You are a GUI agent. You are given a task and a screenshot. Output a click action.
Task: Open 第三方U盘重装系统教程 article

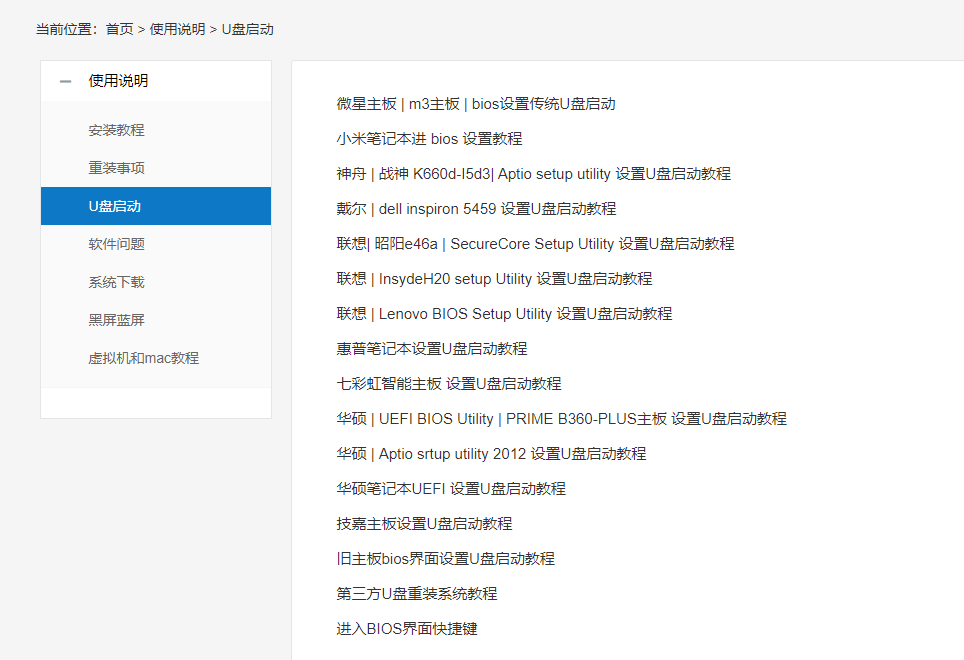point(417,594)
